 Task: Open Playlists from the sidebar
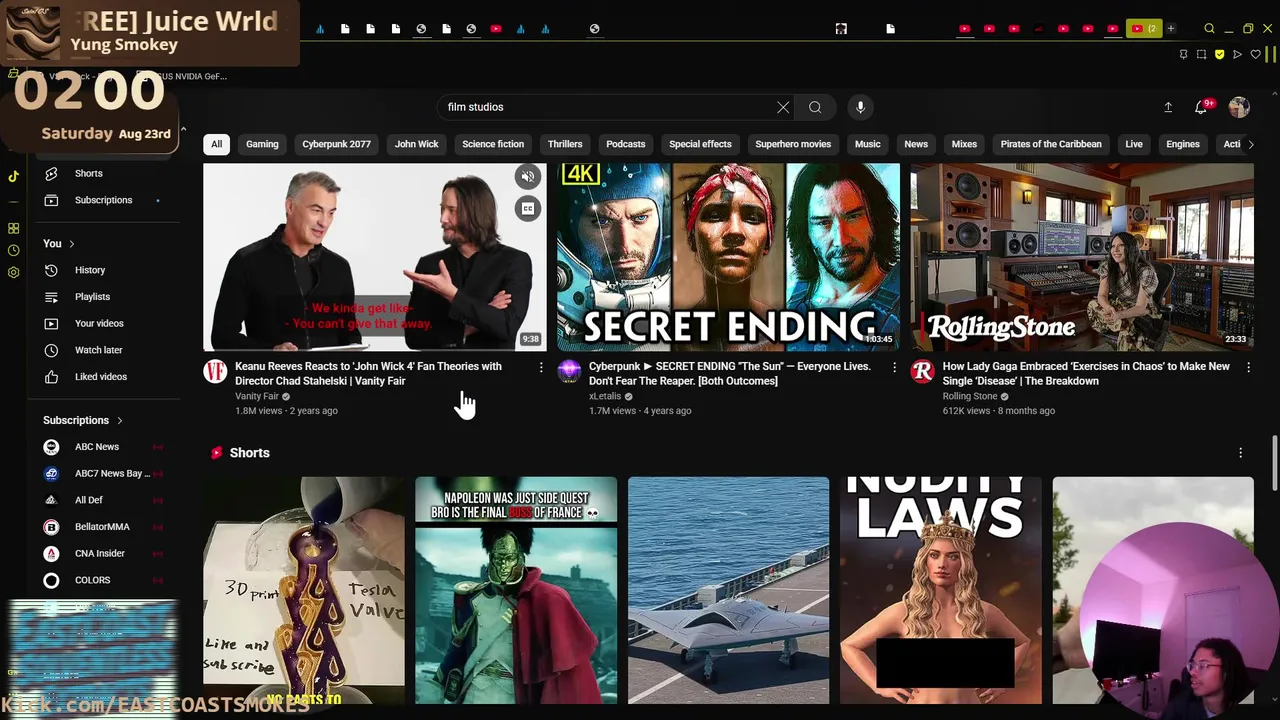tap(92, 297)
